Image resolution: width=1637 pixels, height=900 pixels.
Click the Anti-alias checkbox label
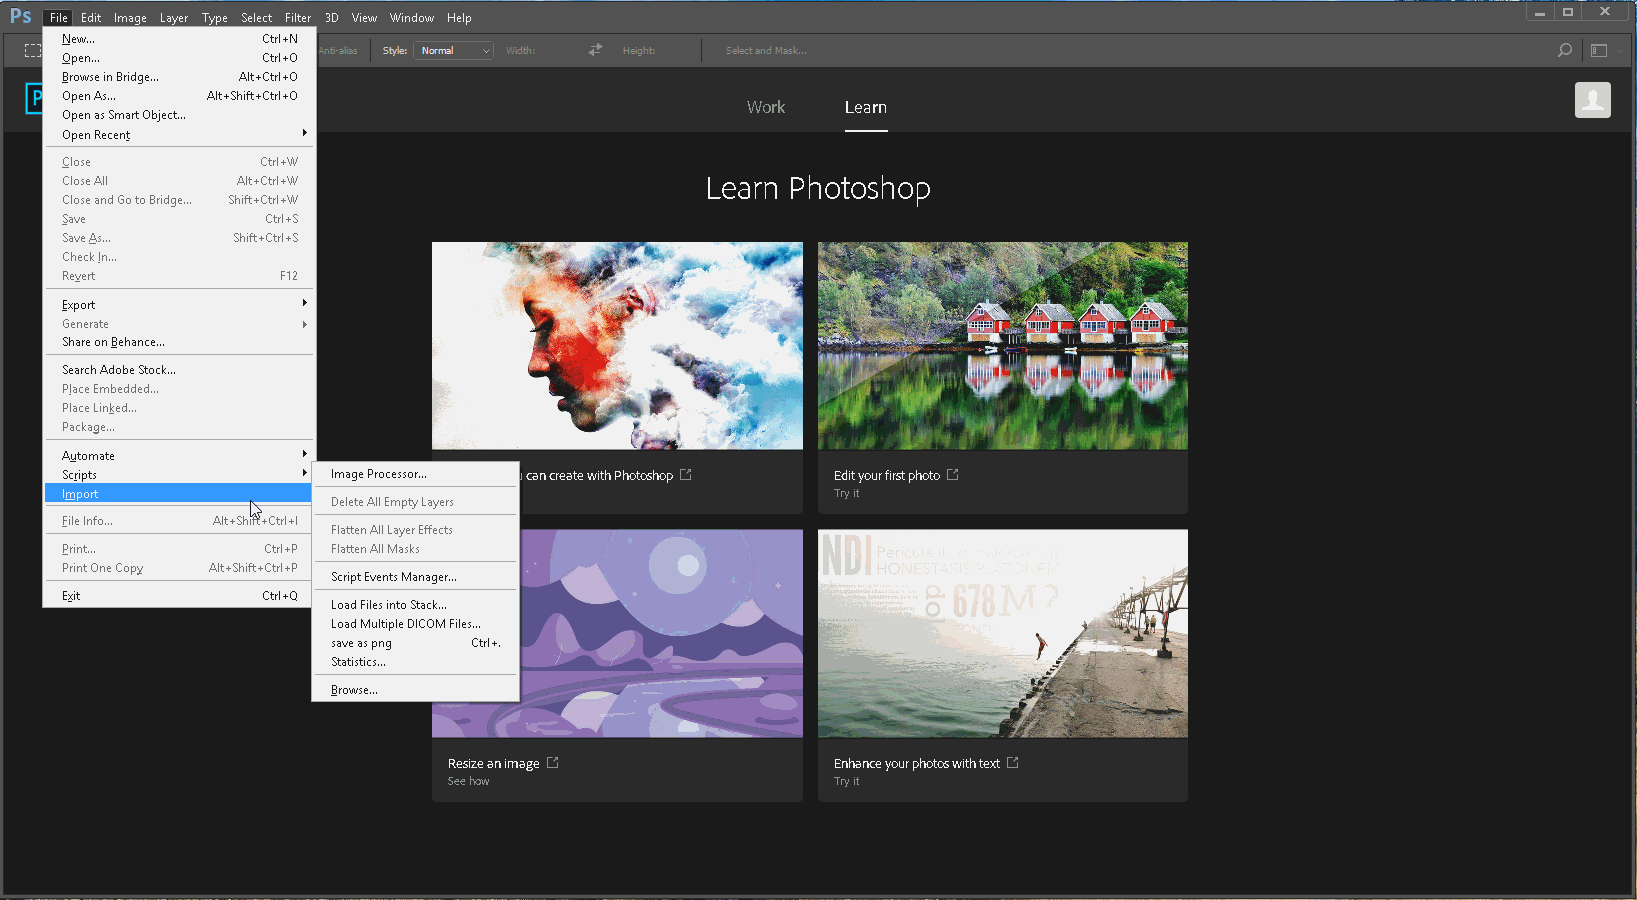click(x=338, y=50)
